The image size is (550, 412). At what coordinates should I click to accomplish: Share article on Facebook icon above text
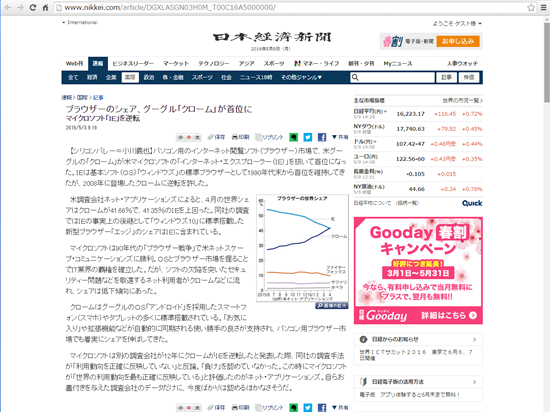(322, 137)
